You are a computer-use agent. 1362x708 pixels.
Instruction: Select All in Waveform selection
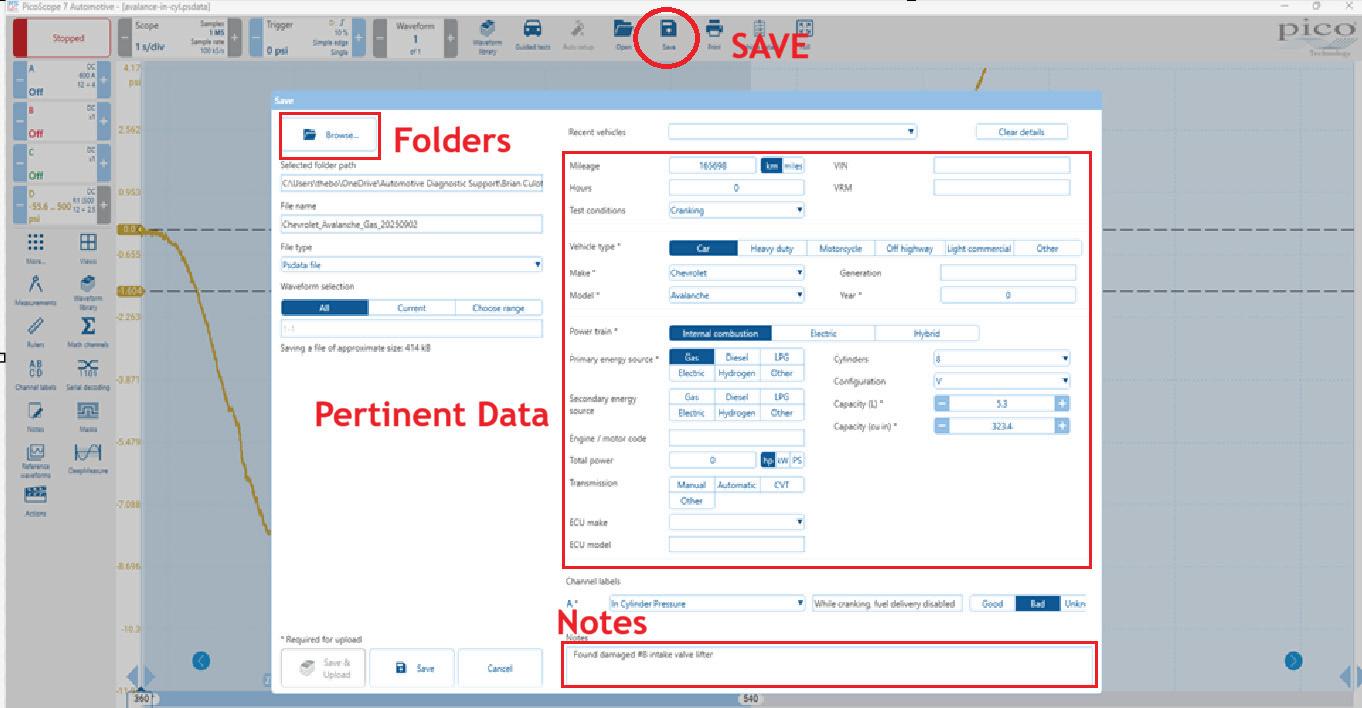click(324, 308)
